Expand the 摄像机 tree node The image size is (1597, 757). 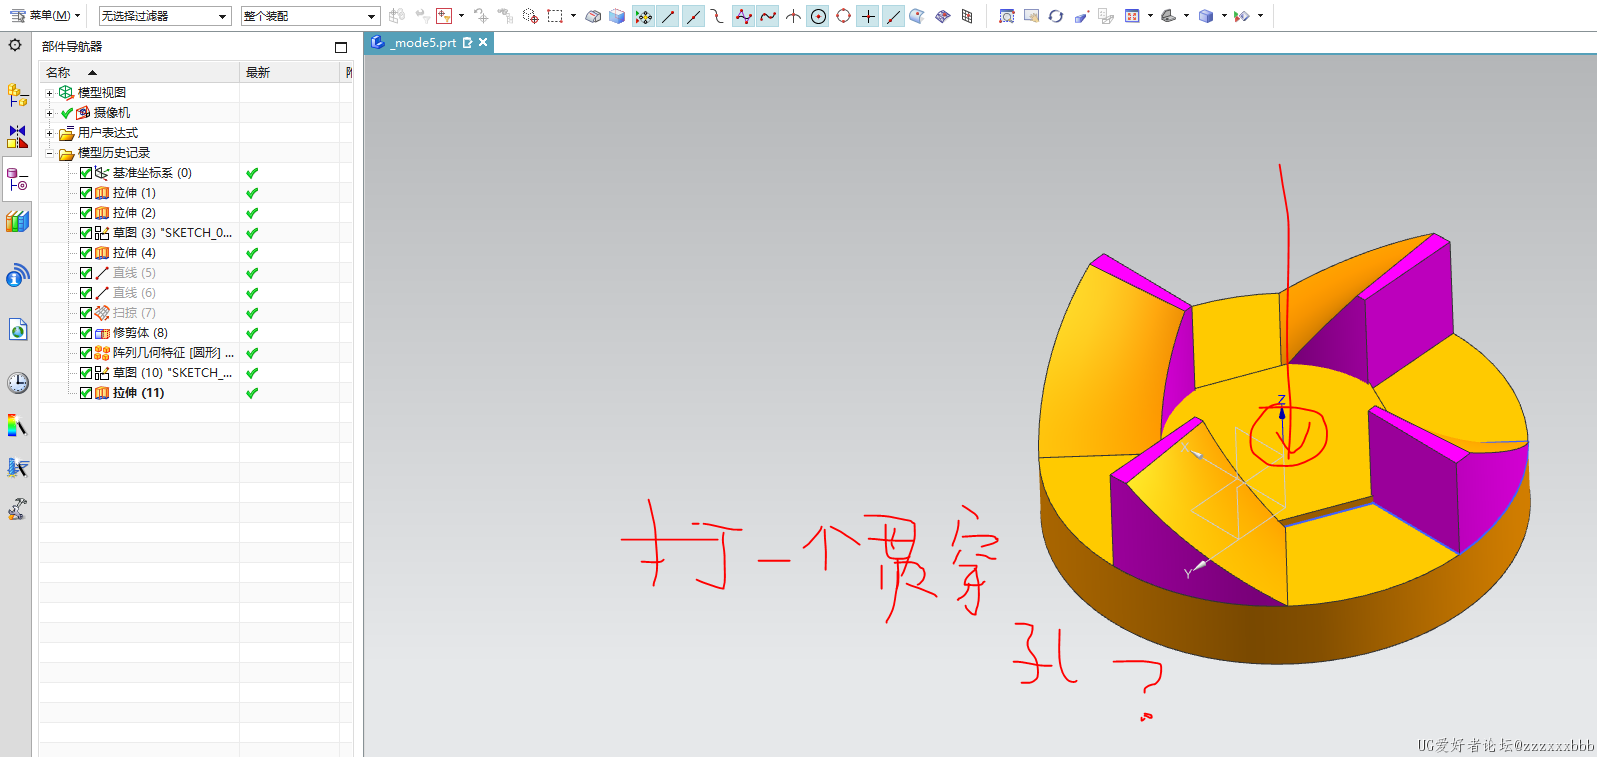coord(49,113)
